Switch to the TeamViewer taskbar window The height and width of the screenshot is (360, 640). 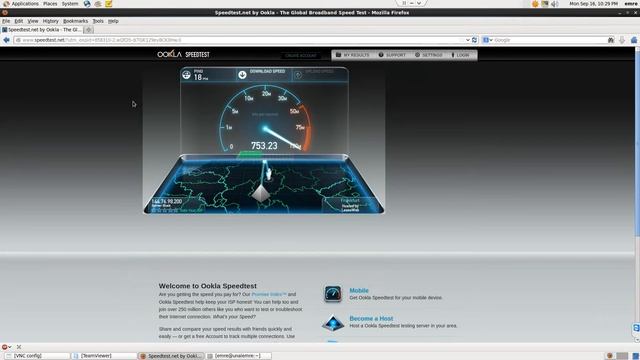(x=104, y=356)
